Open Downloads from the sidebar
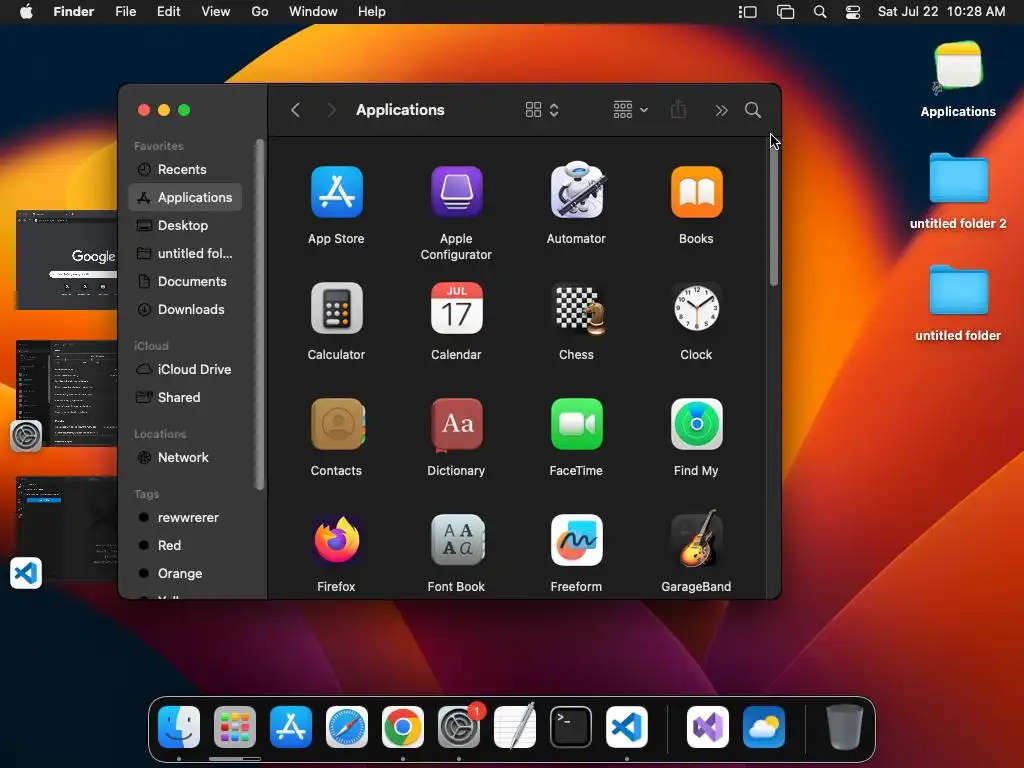The image size is (1024, 768). coord(185,310)
